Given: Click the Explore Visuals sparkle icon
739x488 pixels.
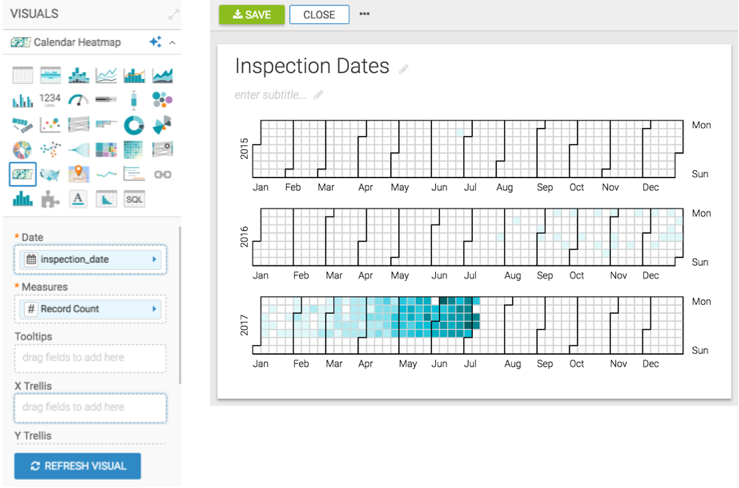Looking at the screenshot, I should pos(154,42).
